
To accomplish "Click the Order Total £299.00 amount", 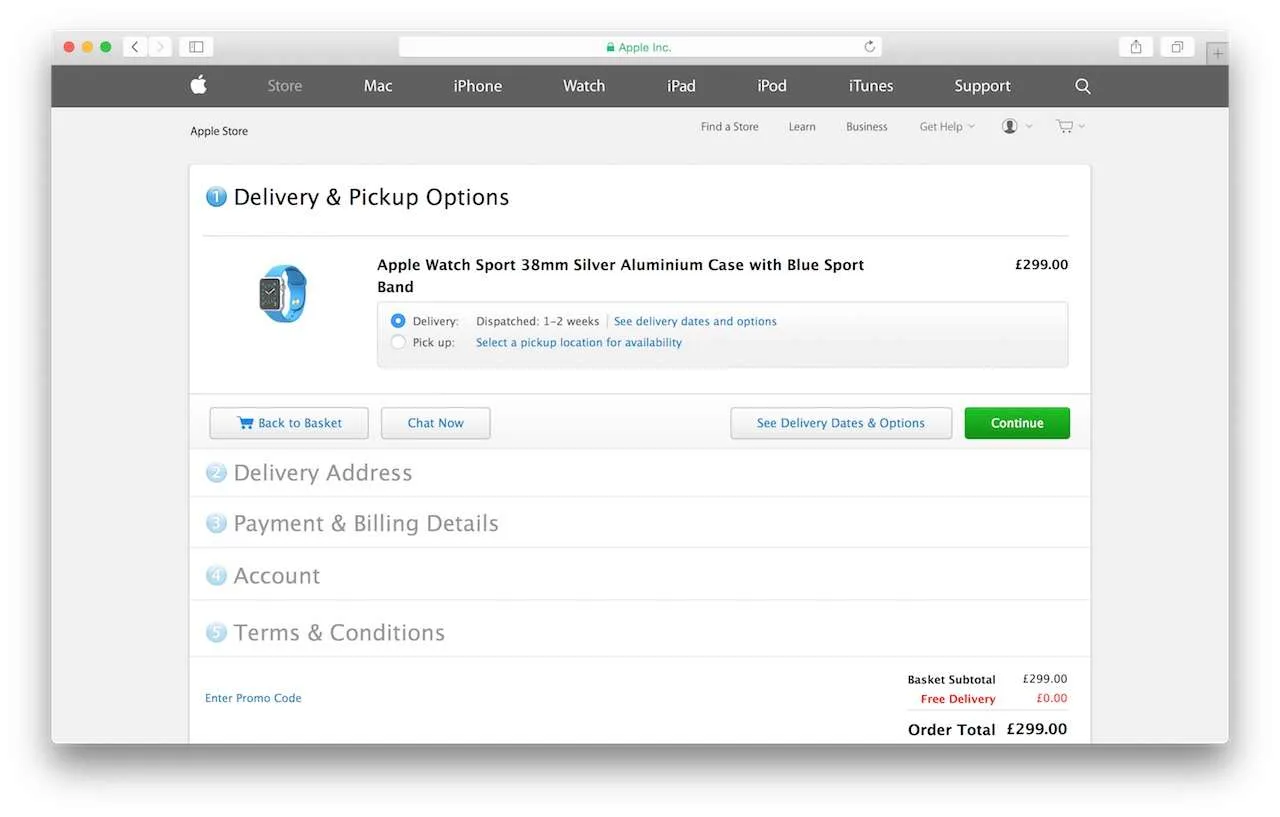I will [1037, 729].
